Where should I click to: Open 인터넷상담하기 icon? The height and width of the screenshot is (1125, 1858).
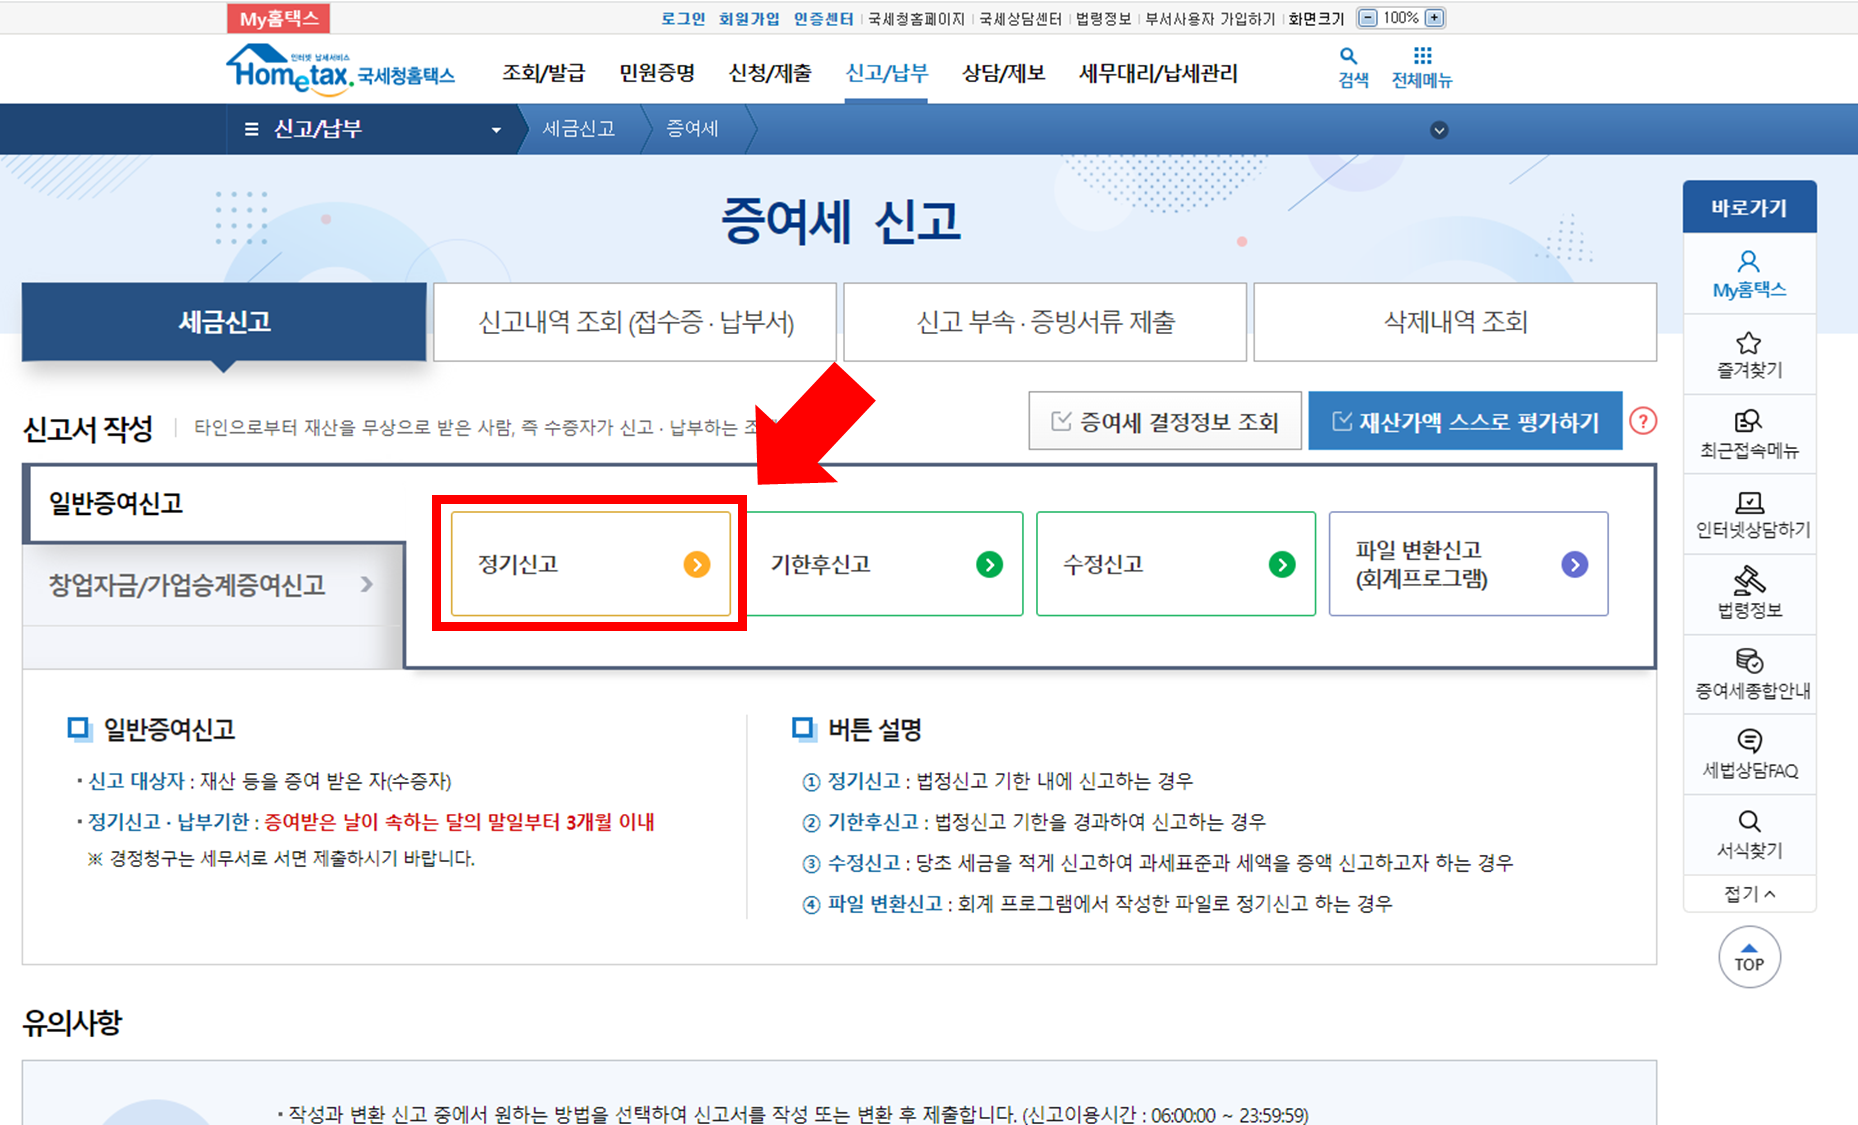pyautogui.click(x=1749, y=502)
